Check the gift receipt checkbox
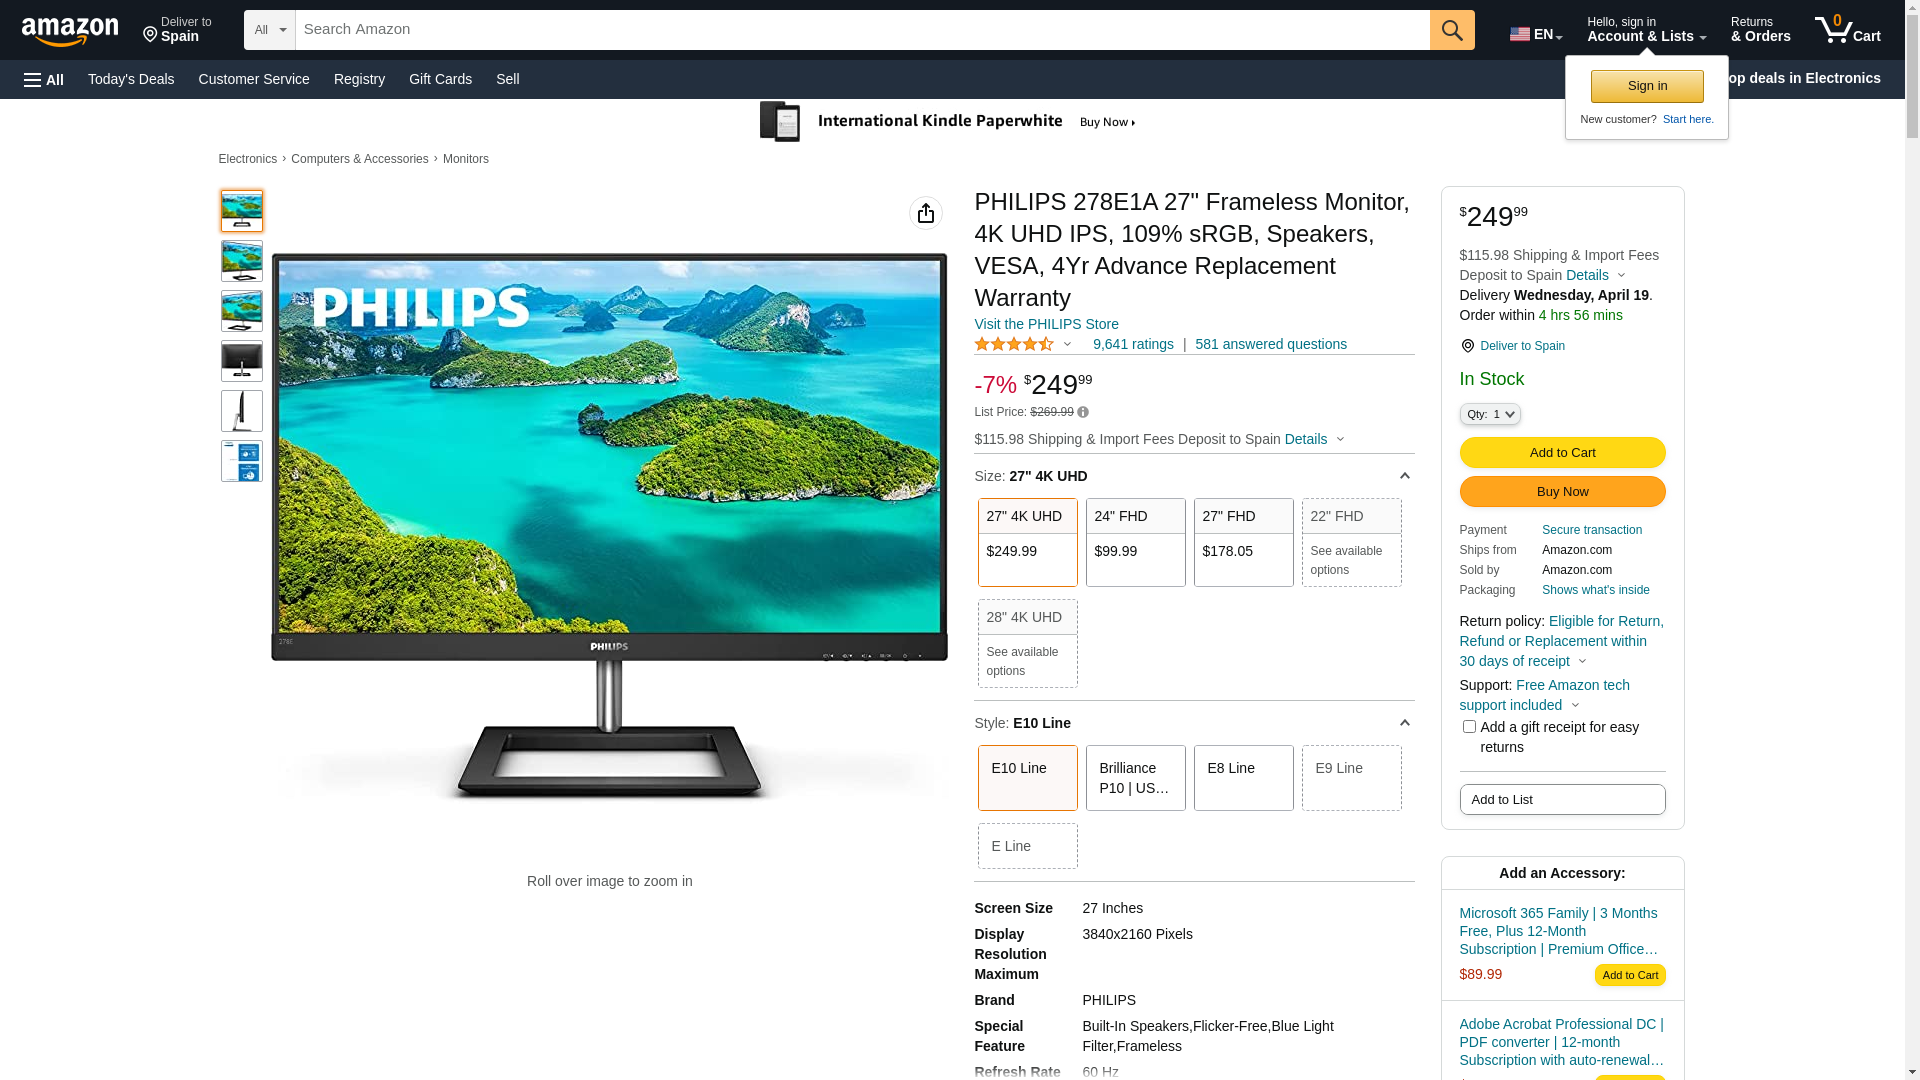1920x1080 pixels. (x=1469, y=727)
